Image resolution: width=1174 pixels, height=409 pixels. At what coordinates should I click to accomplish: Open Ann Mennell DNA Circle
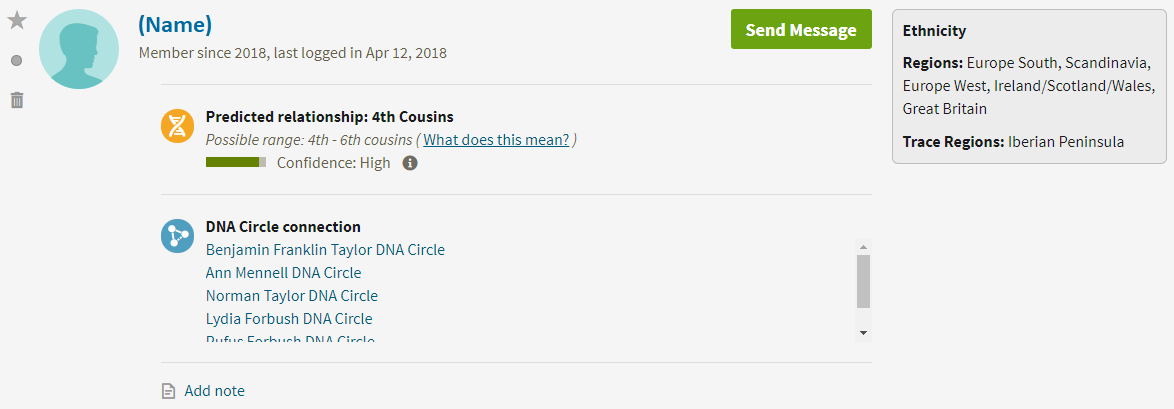point(283,273)
